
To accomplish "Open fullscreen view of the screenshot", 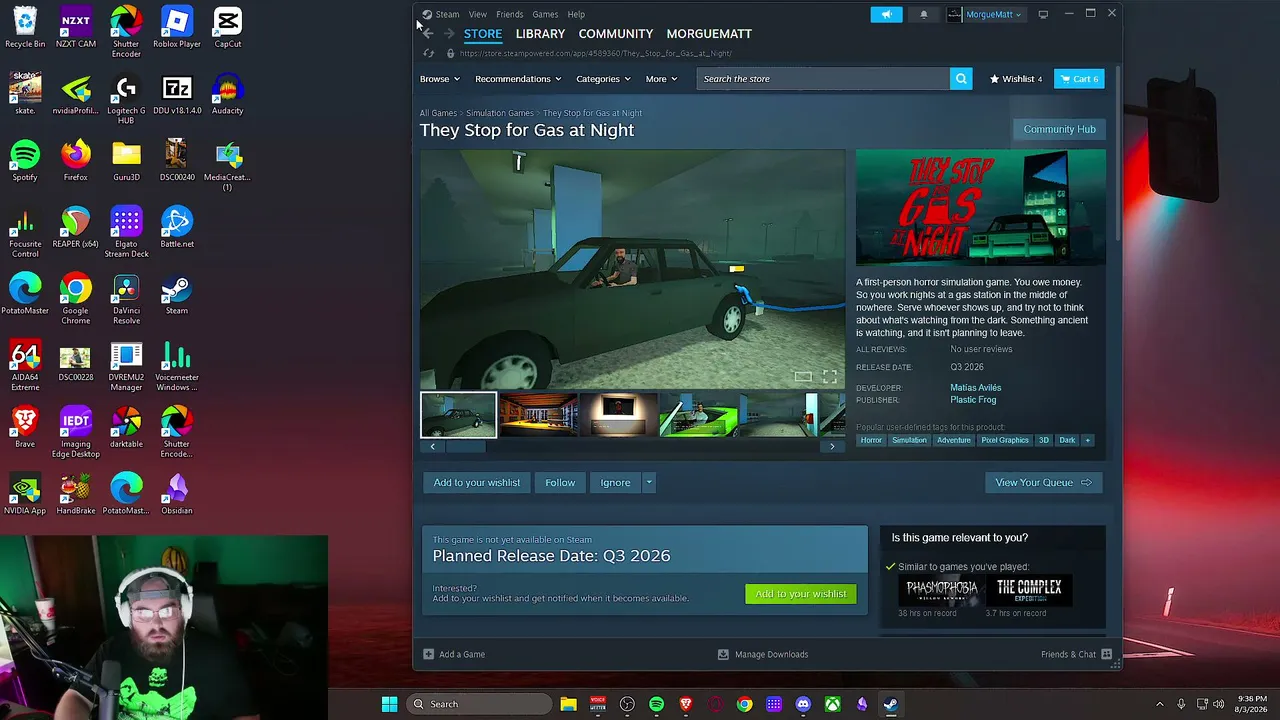I will pyautogui.click(x=829, y=376).
